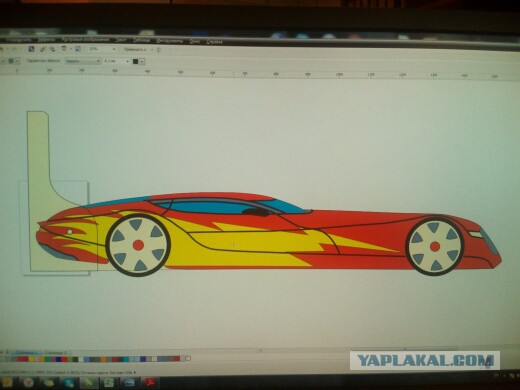The image size is (520, 390).
Task: Expand the arrow next to the outline color
Action: click(x=142, y=61)
